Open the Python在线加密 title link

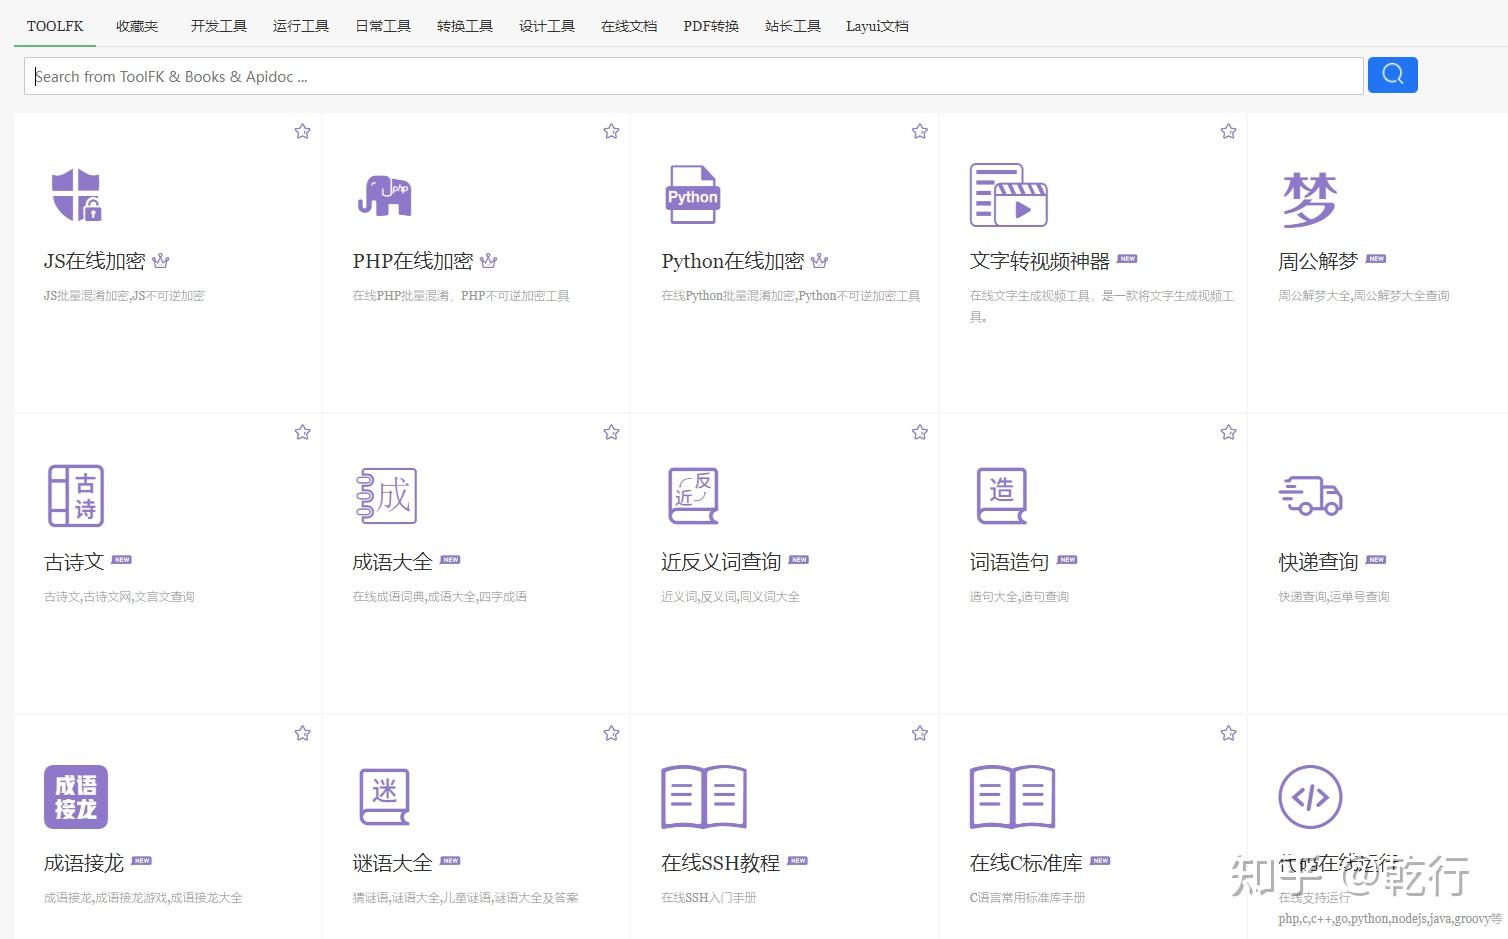pyautogui.click(x=733, y=261)
